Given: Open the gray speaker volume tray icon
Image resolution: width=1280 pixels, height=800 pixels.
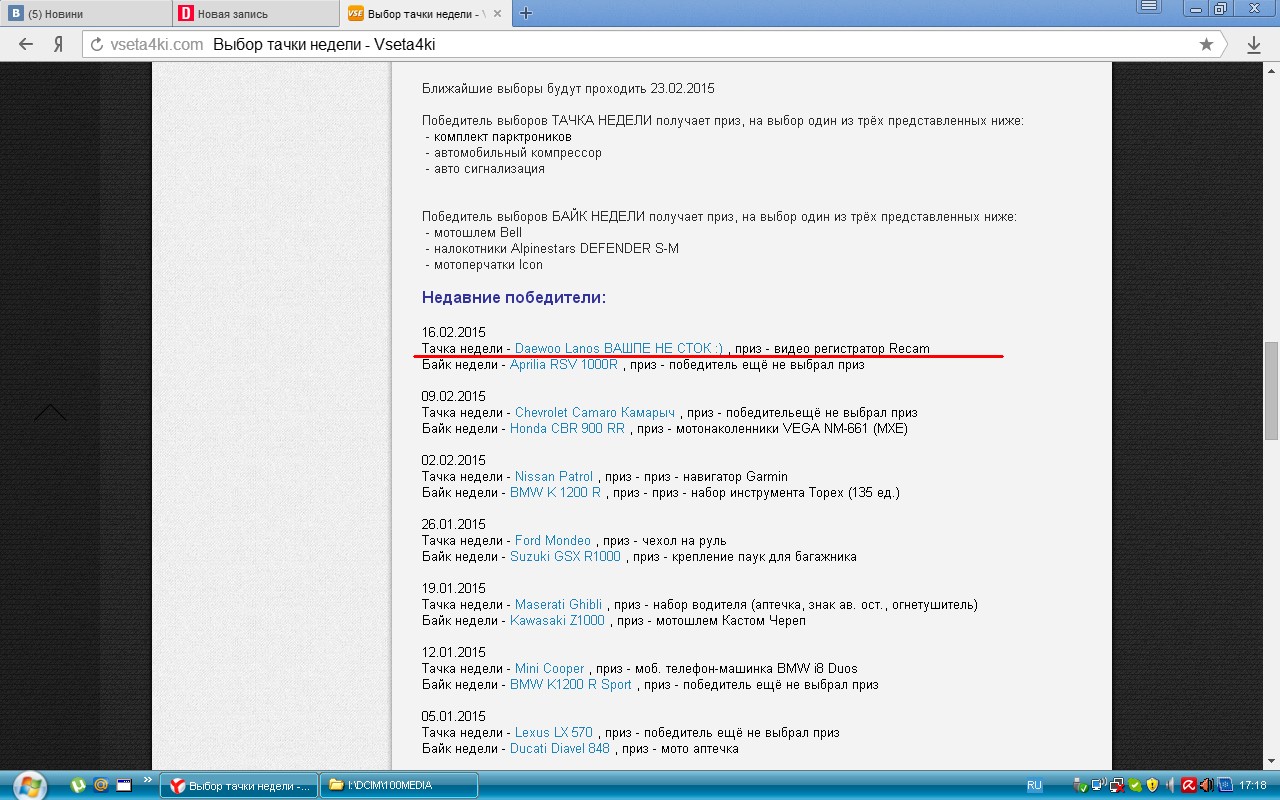Looking at the screenshot, I should [1170, 785].
